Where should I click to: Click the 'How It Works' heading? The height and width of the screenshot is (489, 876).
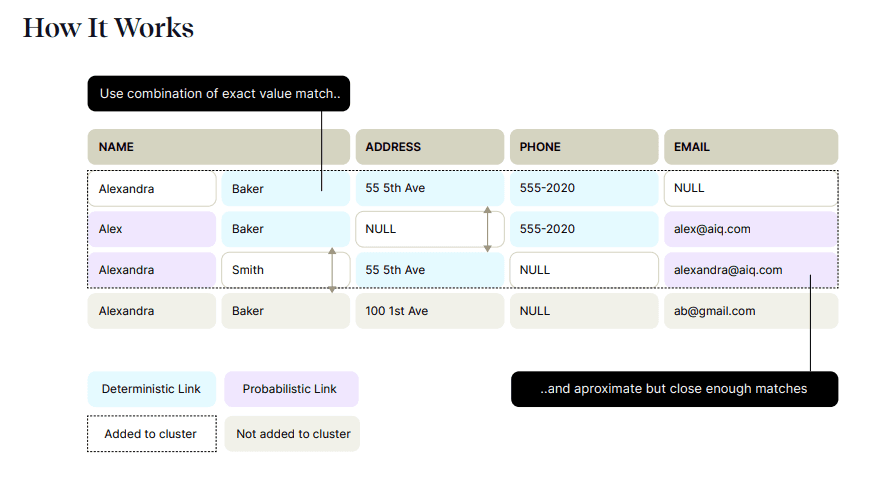tap(108, 28)
